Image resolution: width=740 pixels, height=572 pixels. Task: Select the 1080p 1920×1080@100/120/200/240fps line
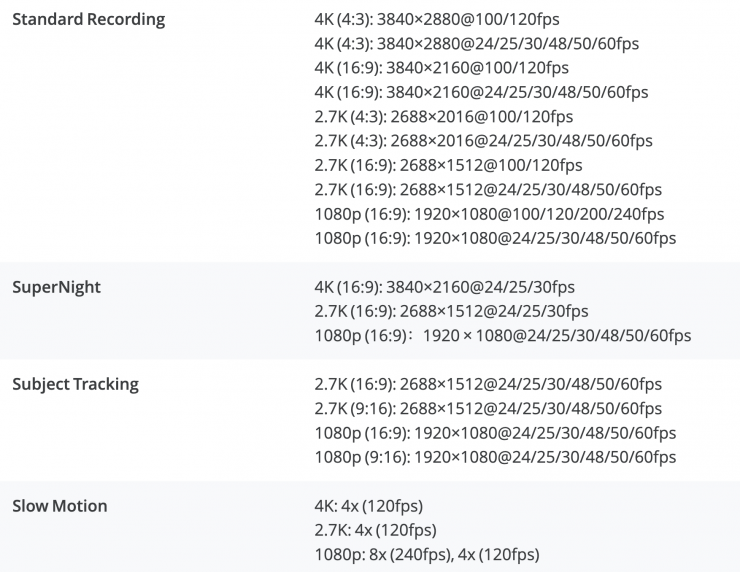pyautogui.click(x=489, y=214)
